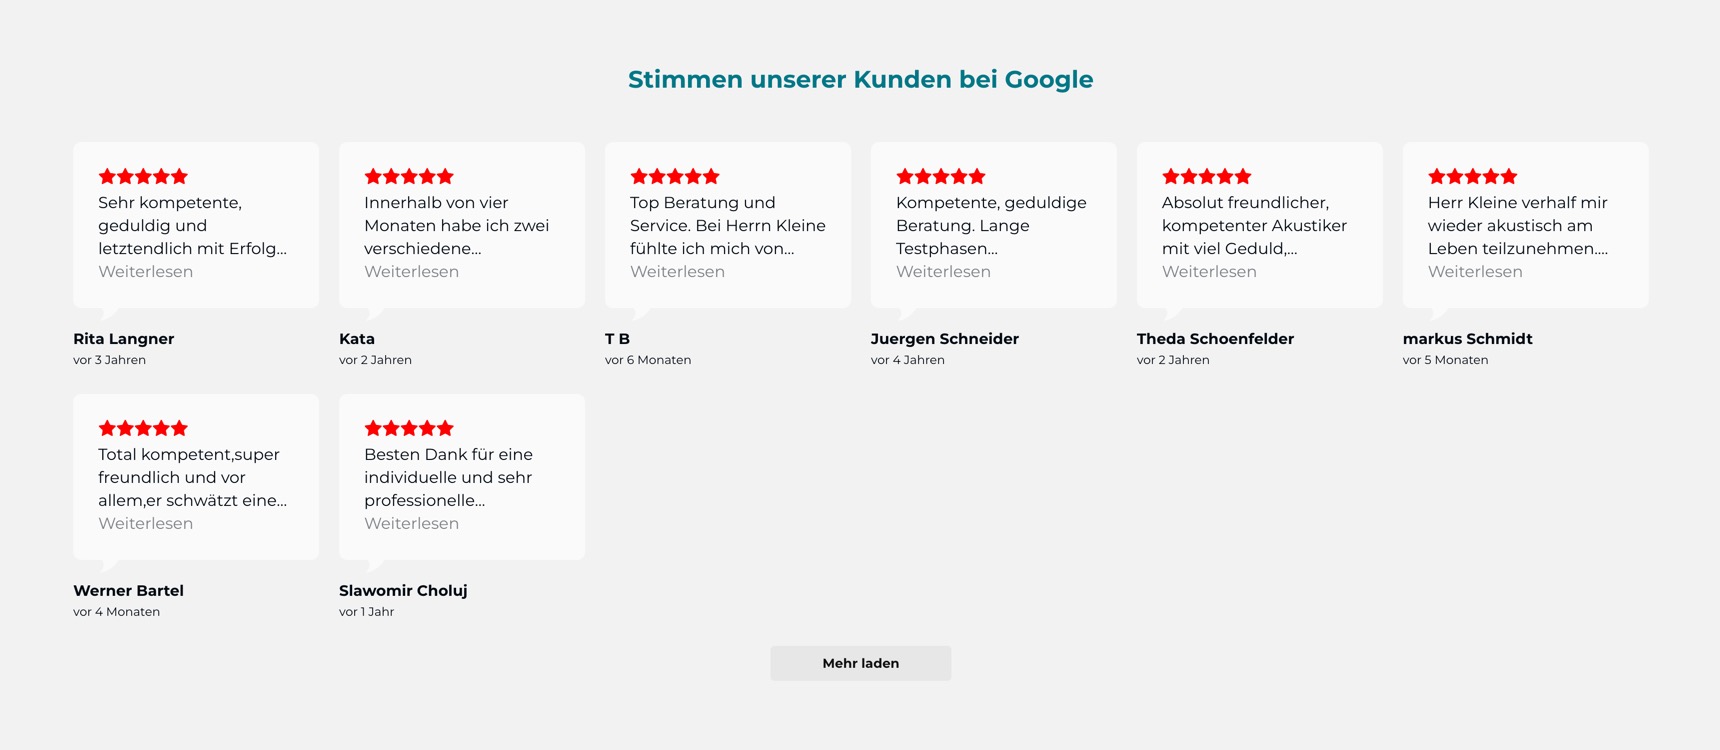Click the stars on Slawomir Choluj's review
This screenshot has width=1720, height=750.
(409, 428)
